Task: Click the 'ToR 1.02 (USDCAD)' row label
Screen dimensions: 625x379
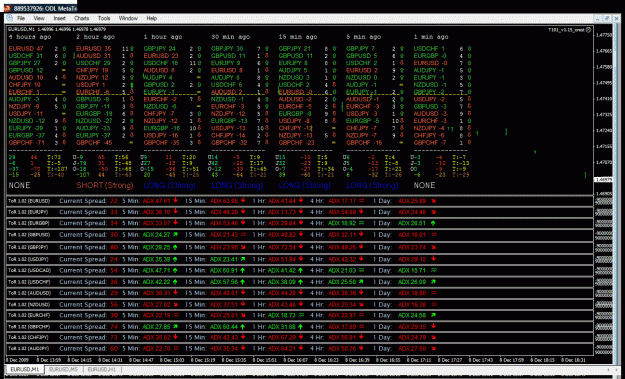Action: click(x=28, y=271)
